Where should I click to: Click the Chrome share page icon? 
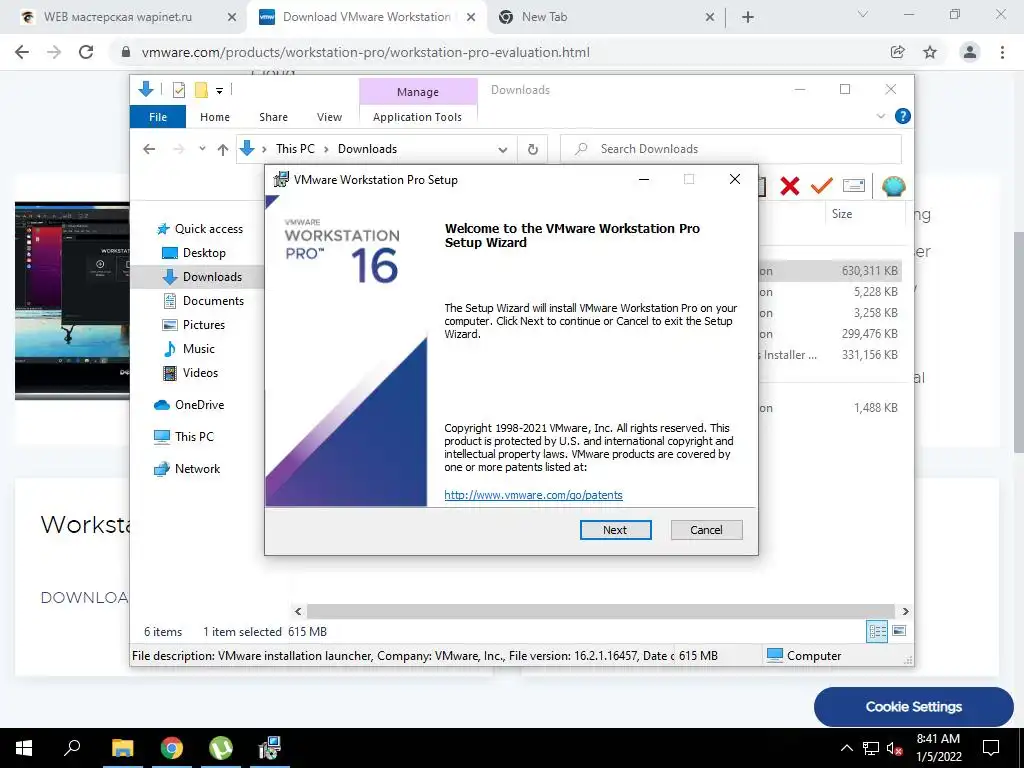(898, 52)
